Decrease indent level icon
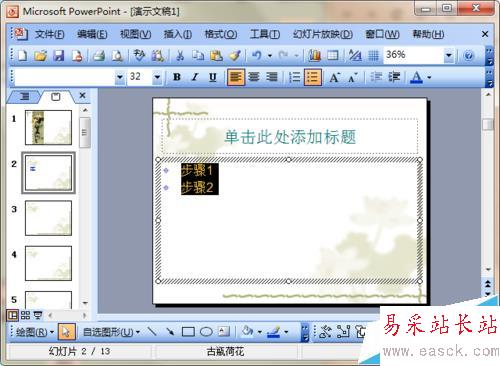The width and height of the screenshot is (500, 366). coord(376,77)
